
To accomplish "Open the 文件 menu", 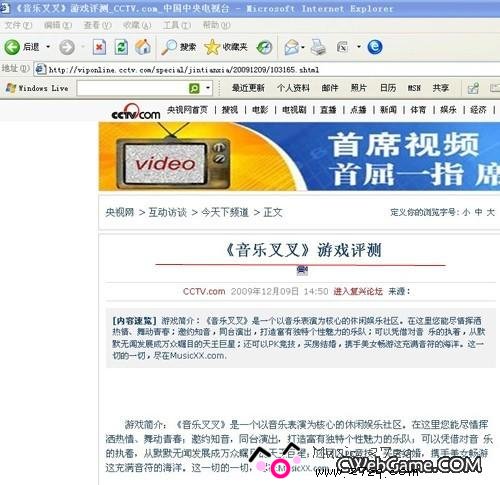I will (18, 25).
